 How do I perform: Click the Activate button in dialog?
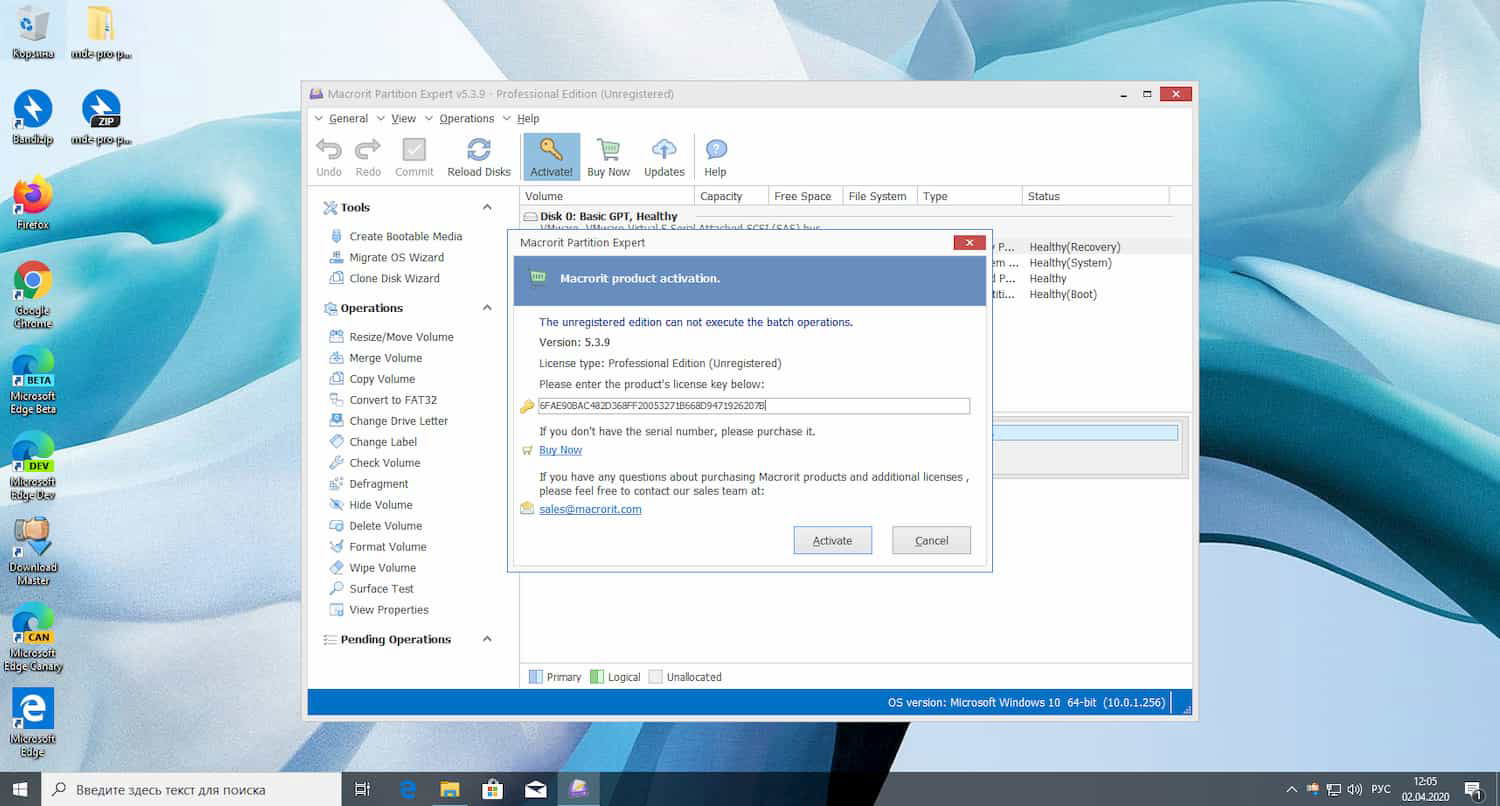tap(832, 540)
